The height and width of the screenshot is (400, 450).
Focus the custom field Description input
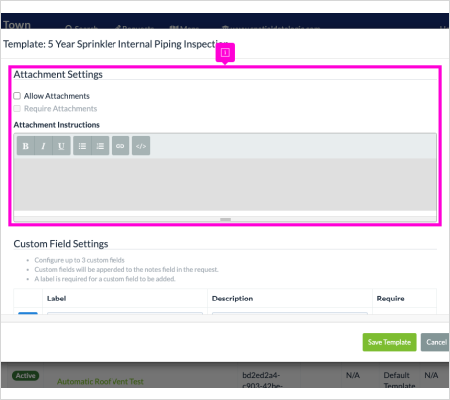click(x=290, y=313)
